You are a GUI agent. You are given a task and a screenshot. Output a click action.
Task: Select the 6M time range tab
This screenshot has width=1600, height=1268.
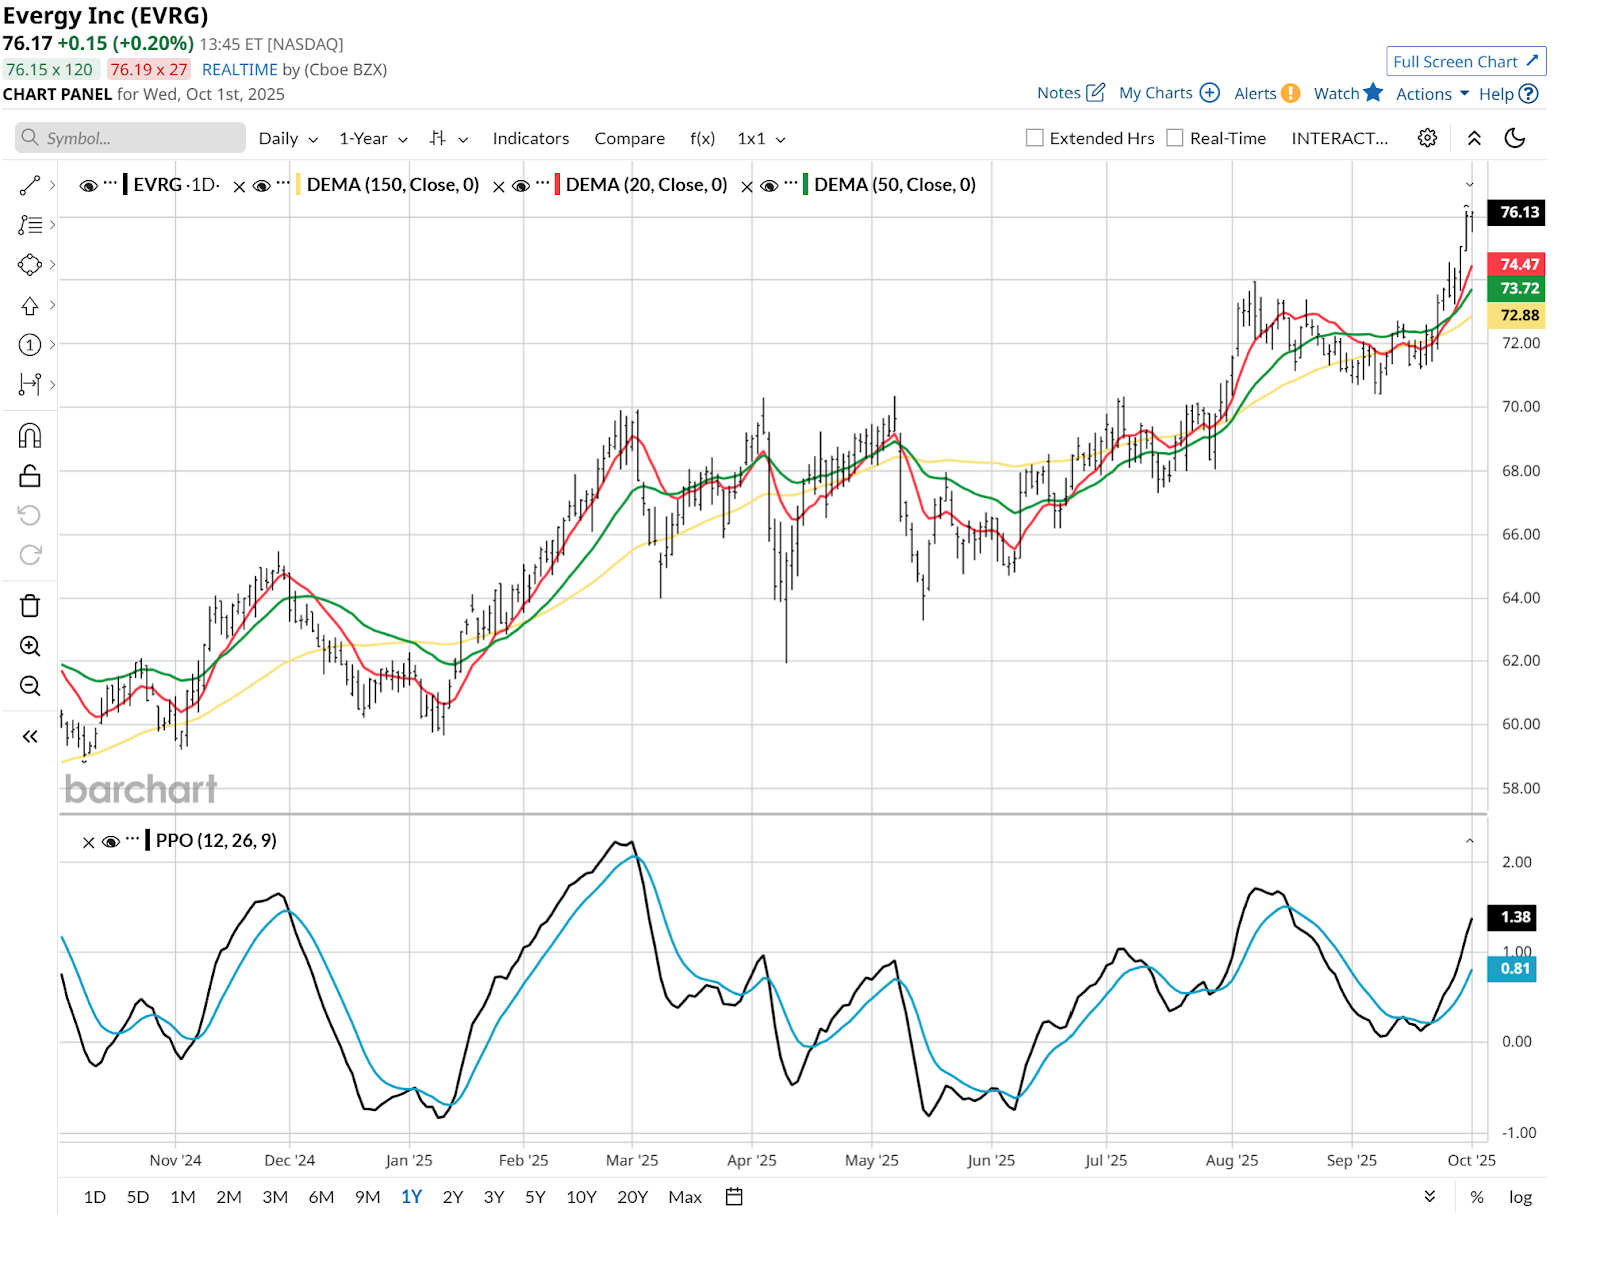pyautogui.click(x=321, y=1197)
